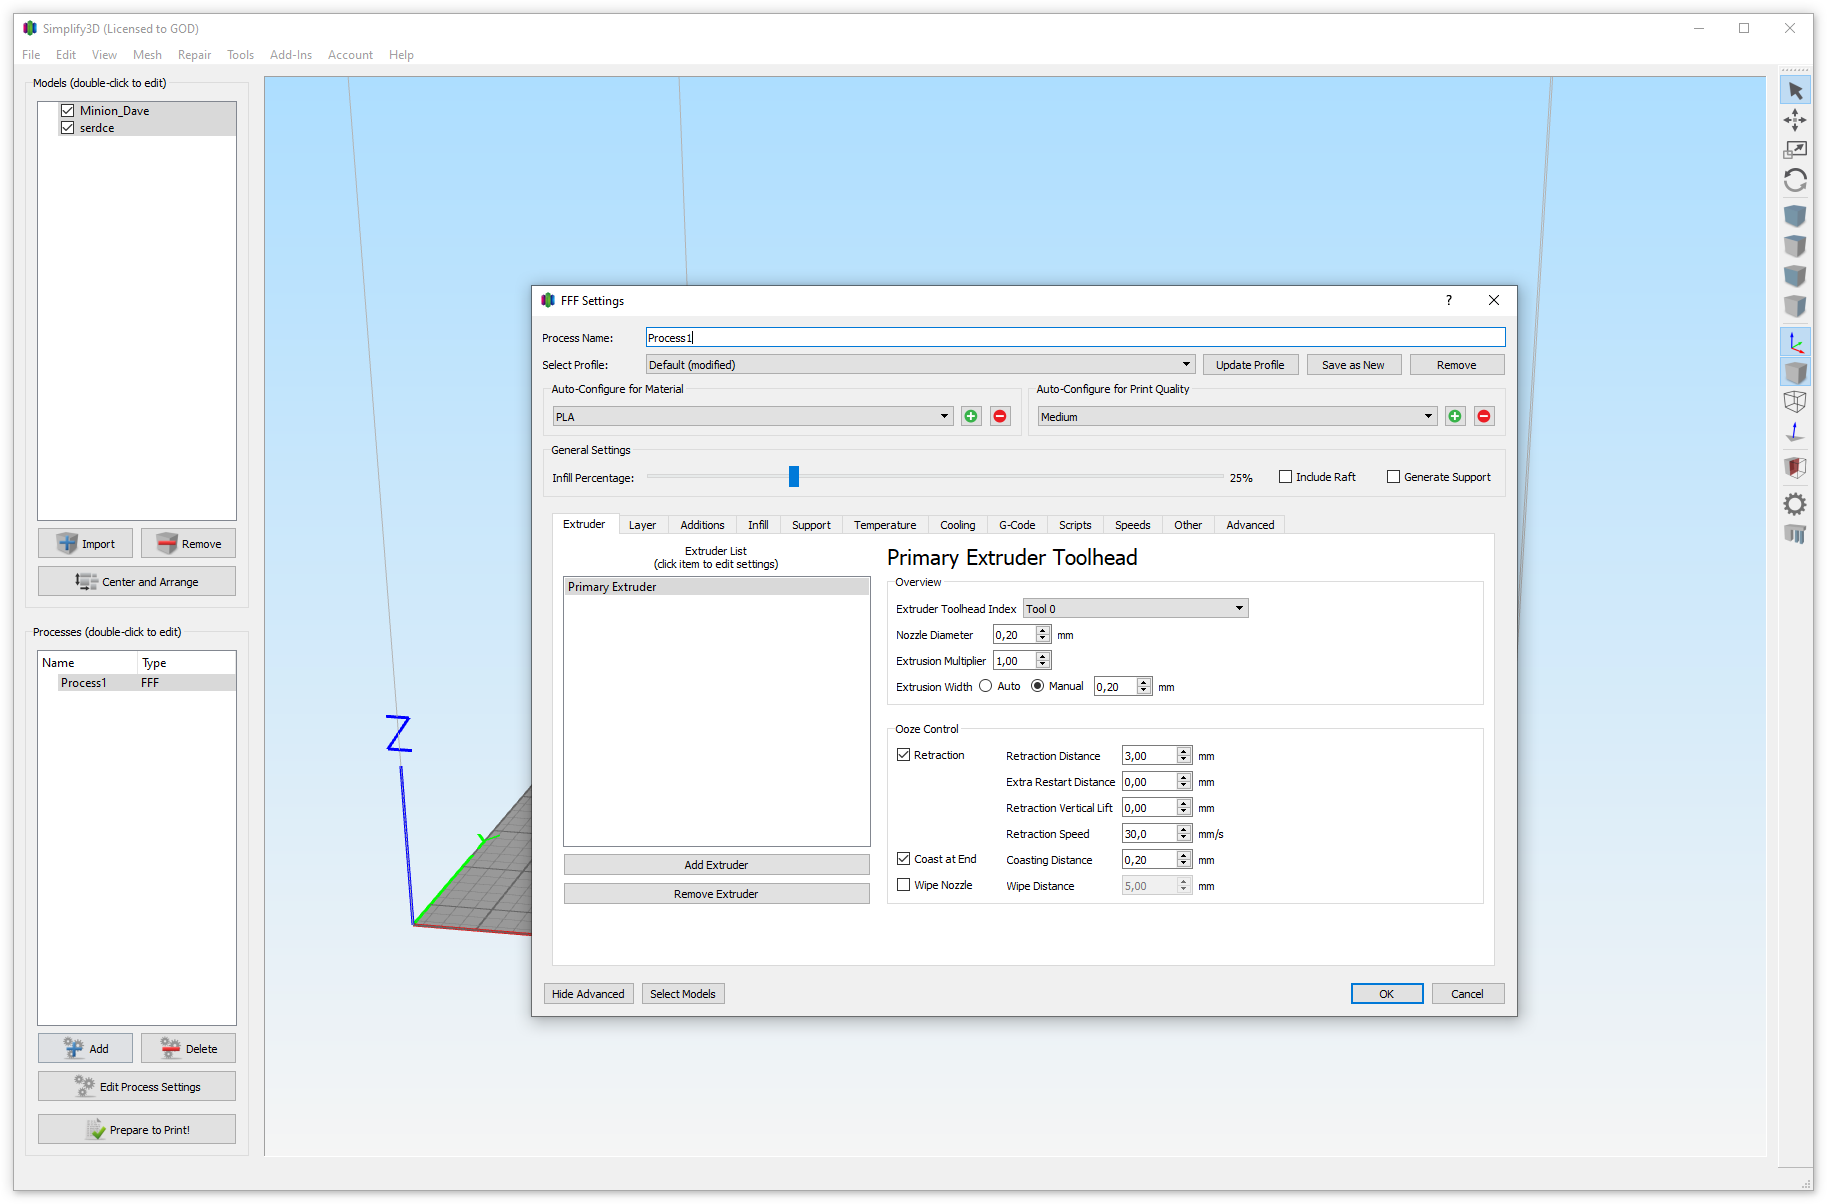Click Import models button
This screenshot has width=1827, height=1204.
coord(85,543)
